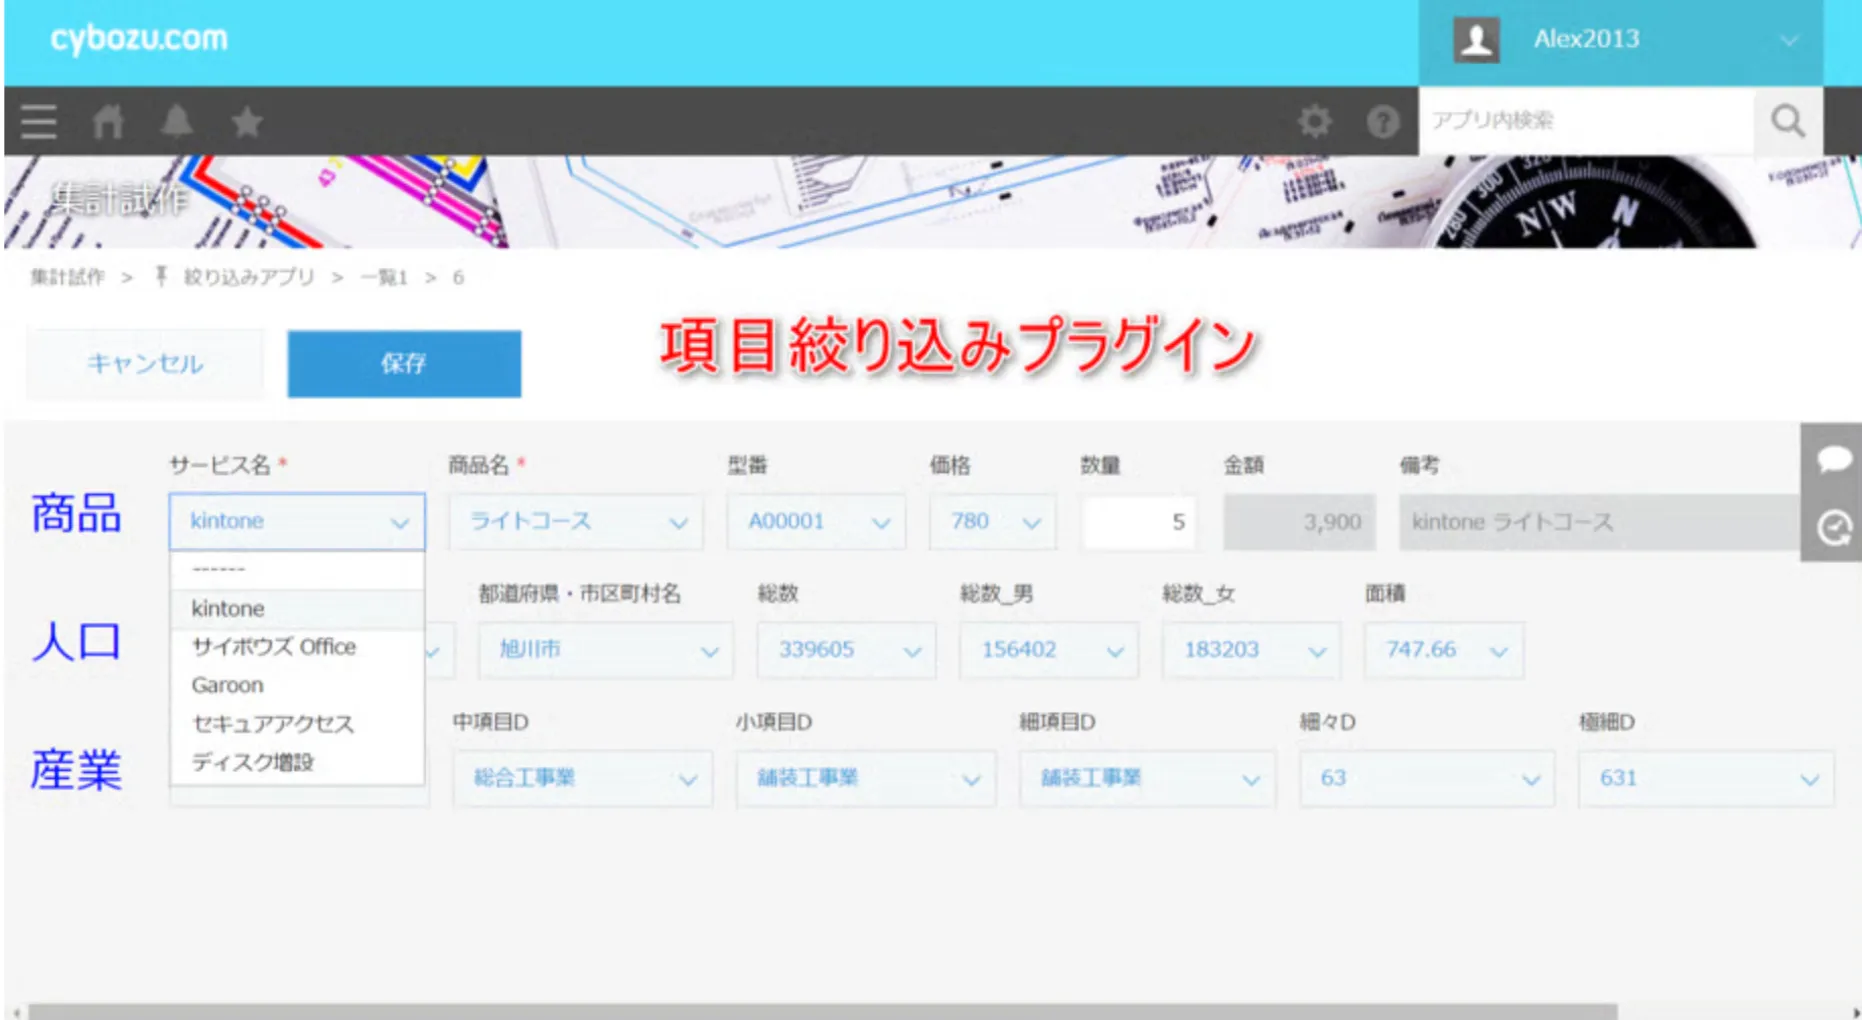Open the 旭川市 dropdown
The image size is (1862, 1020).
click(605, 650)
